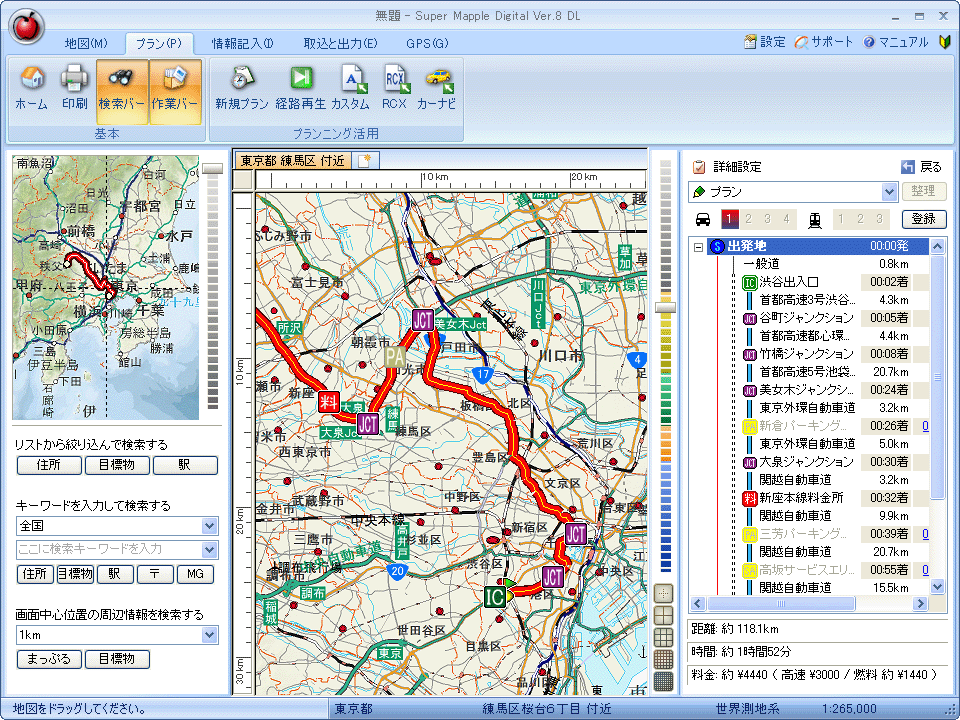Image resolution: width=960 pixels, height=720 pixels.
Task: Click the 登録 register button
Action: pos(924,219)
